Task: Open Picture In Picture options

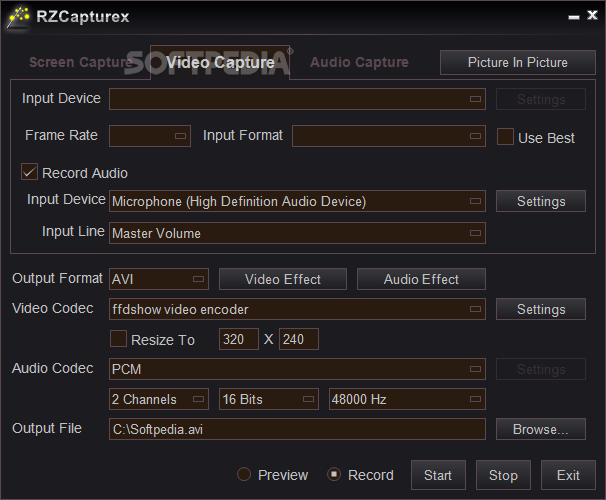Action: point(517,62)
